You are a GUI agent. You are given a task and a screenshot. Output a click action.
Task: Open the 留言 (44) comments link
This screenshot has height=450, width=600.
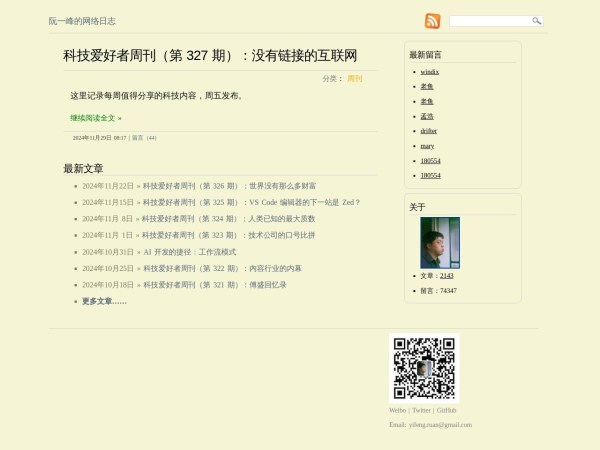[144, 138]
